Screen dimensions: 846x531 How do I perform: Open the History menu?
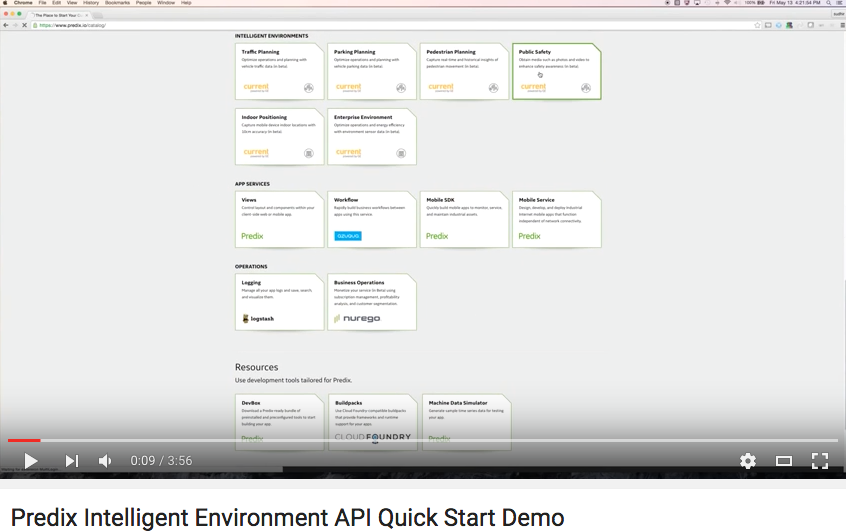point(90,3)
